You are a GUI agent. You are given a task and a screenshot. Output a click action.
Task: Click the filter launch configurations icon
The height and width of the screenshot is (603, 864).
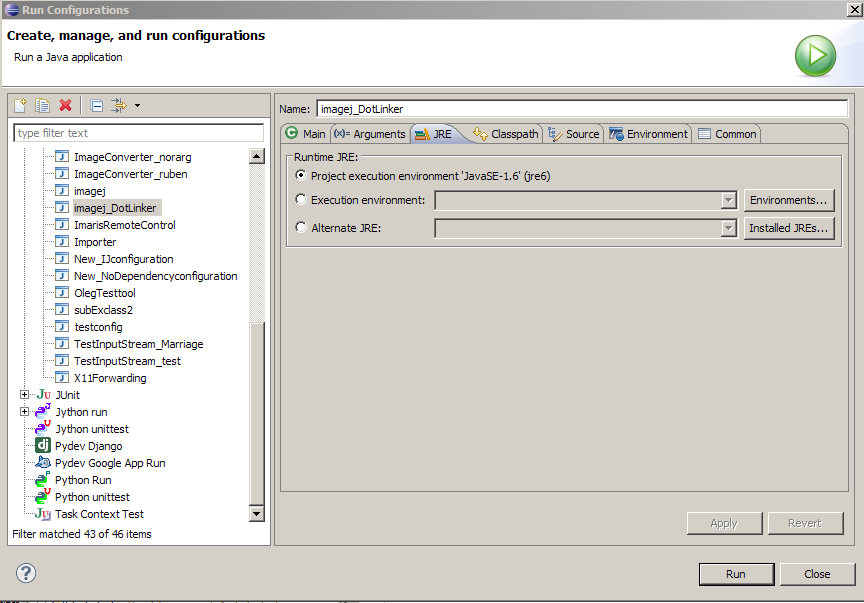point(119,105)
